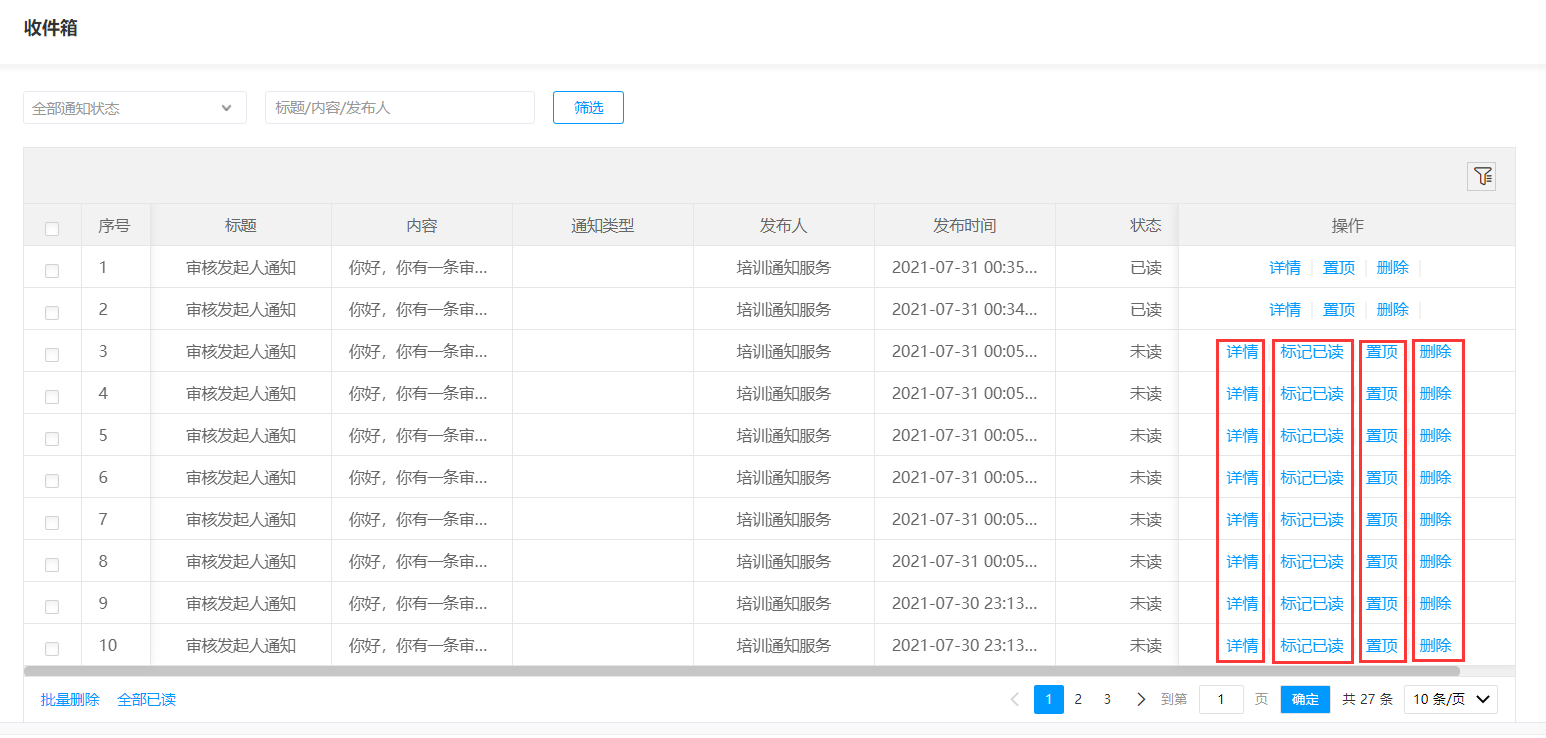This screenshot has height=738, width=1546.
Task: Click the 发布时间 column header
Action: coord(965,225)
